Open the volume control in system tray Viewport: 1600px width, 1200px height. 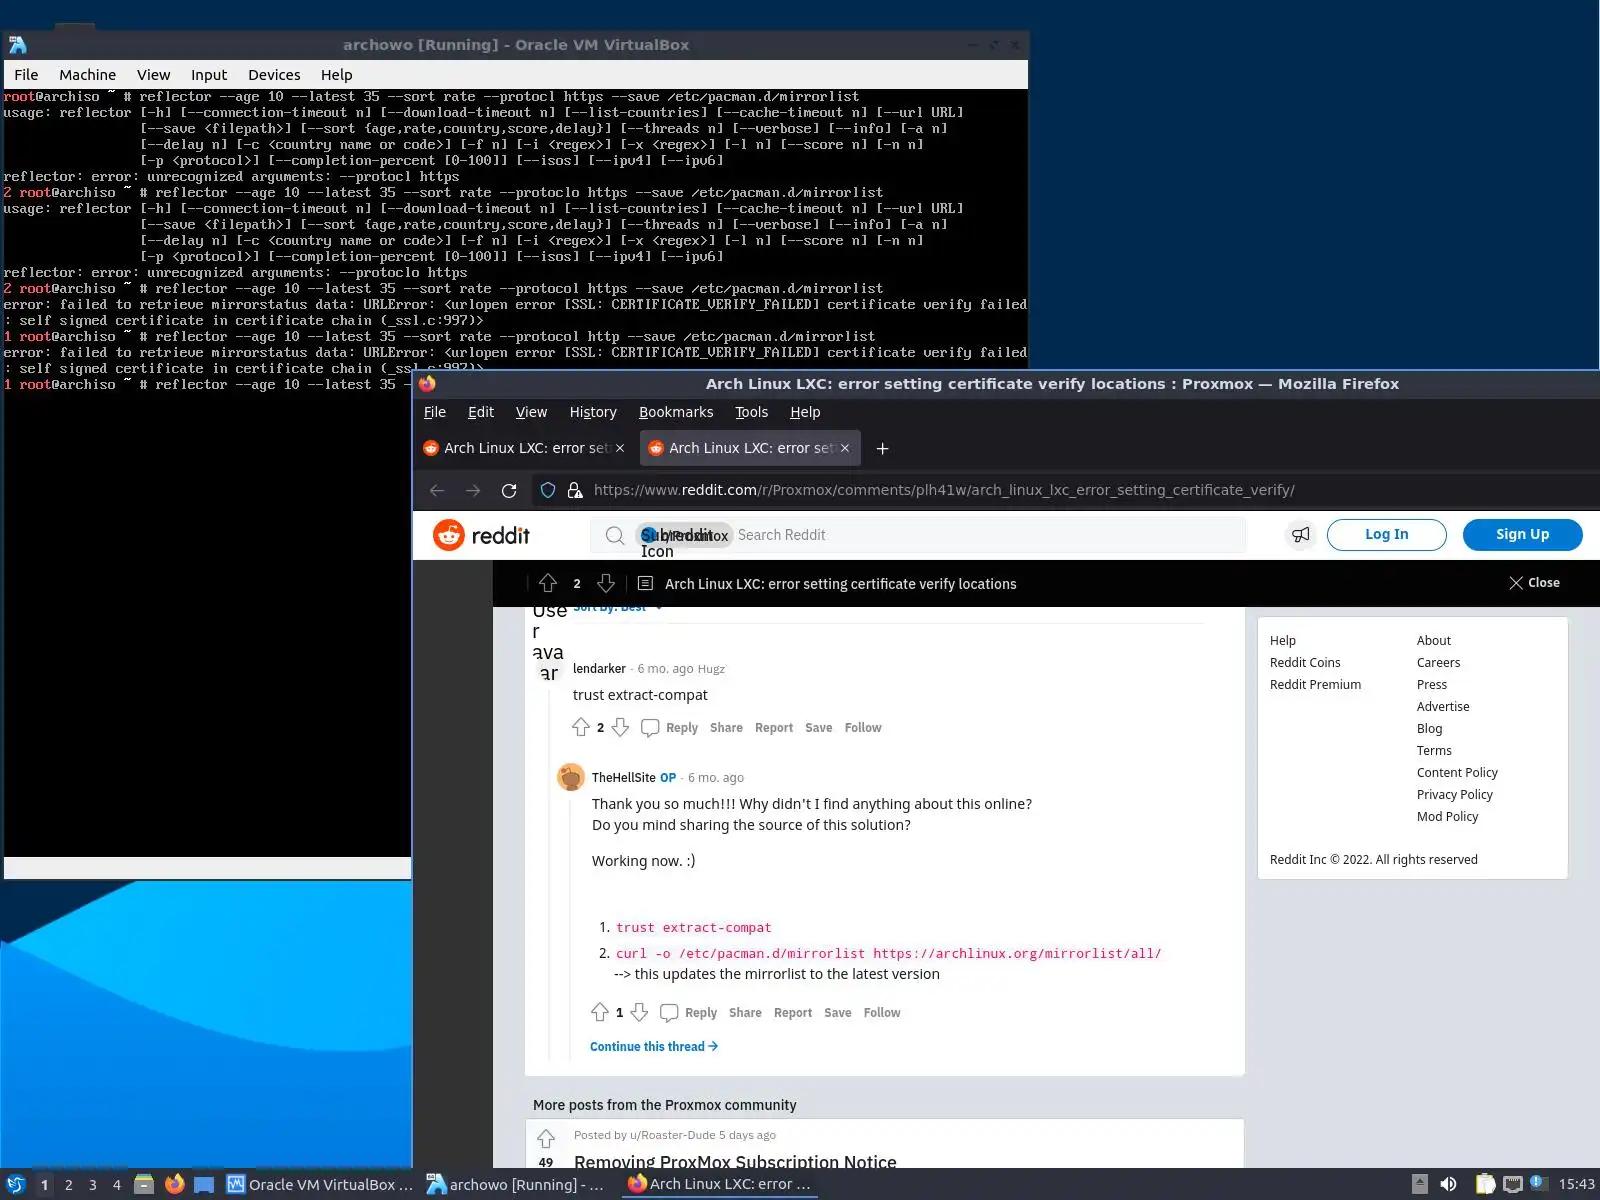pyautogui.click(x=1448, y=1184)
